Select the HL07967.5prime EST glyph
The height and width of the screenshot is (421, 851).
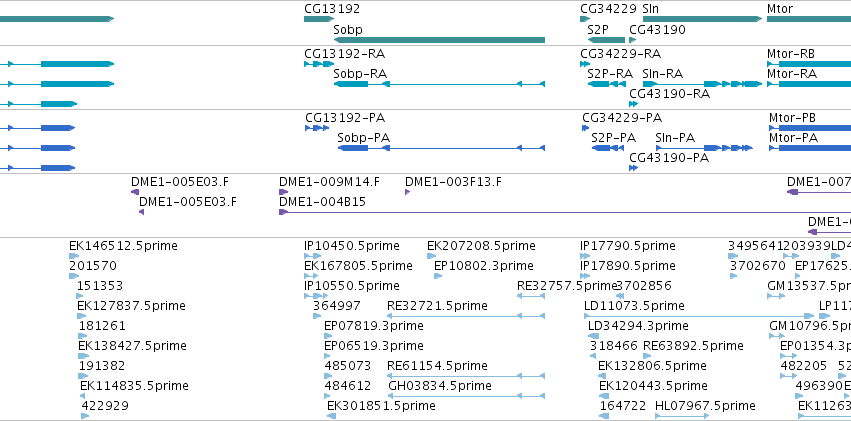674,416
